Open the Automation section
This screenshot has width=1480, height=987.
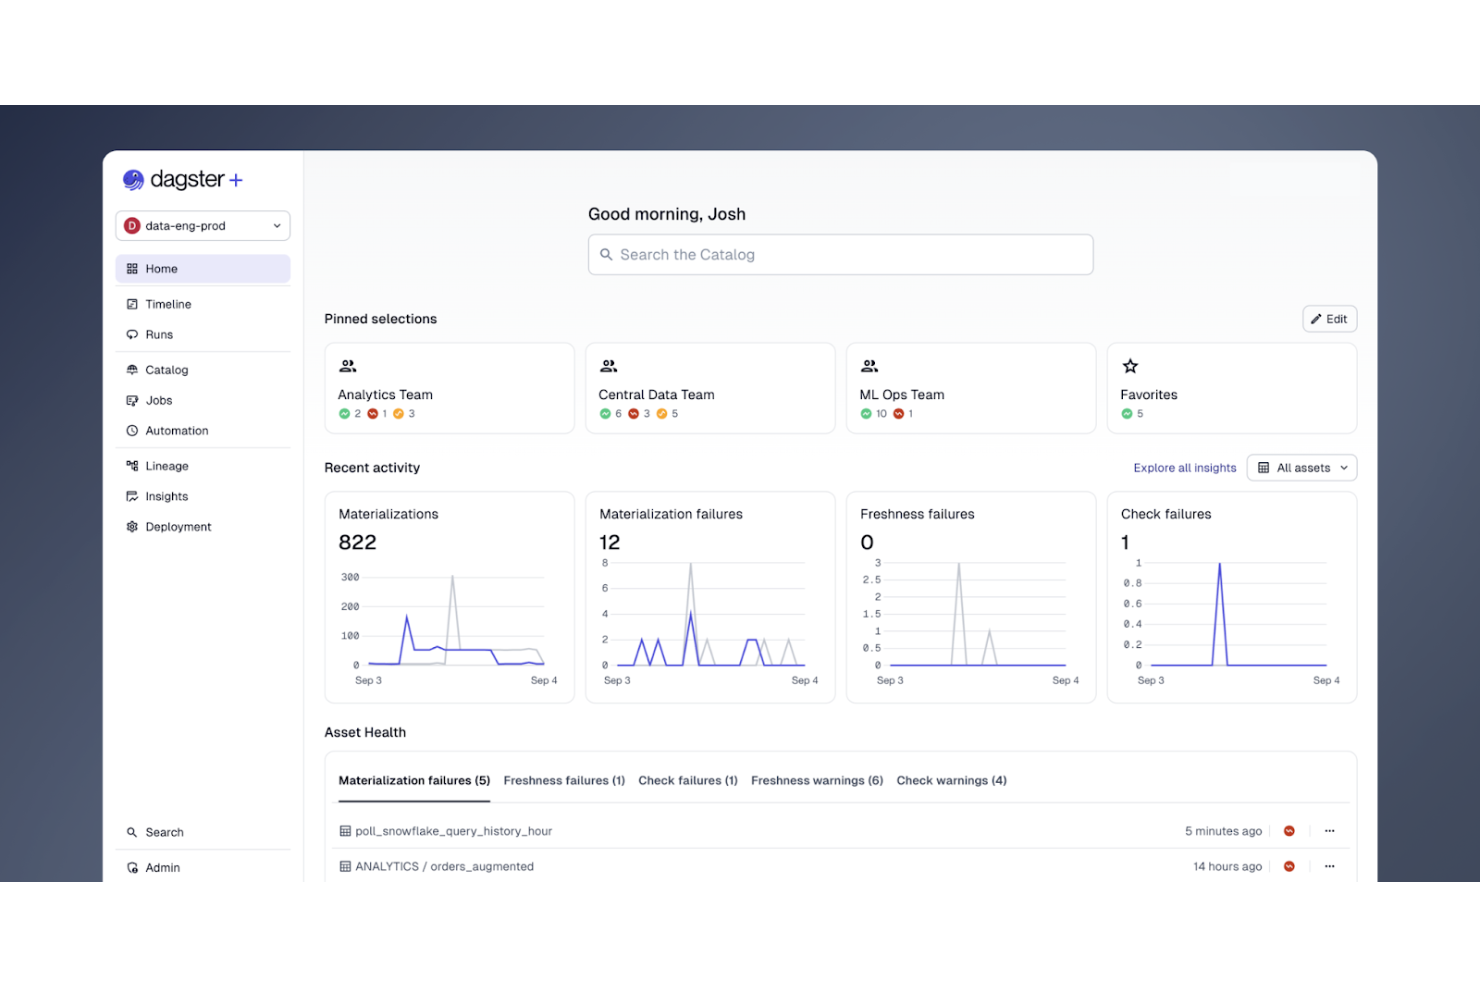(x=176, y=430)
